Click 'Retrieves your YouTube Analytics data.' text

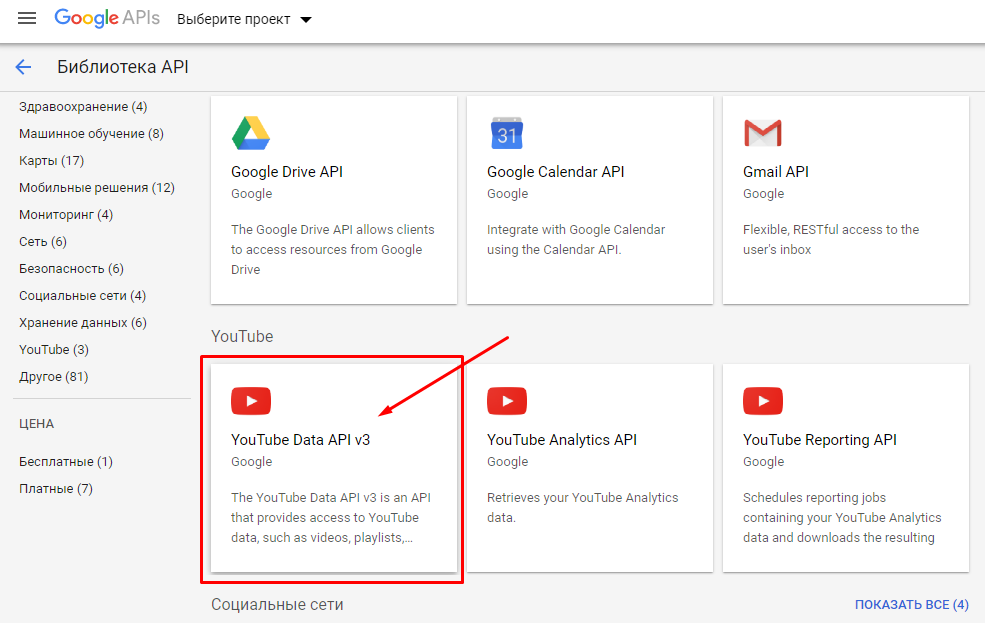point(582,507)
